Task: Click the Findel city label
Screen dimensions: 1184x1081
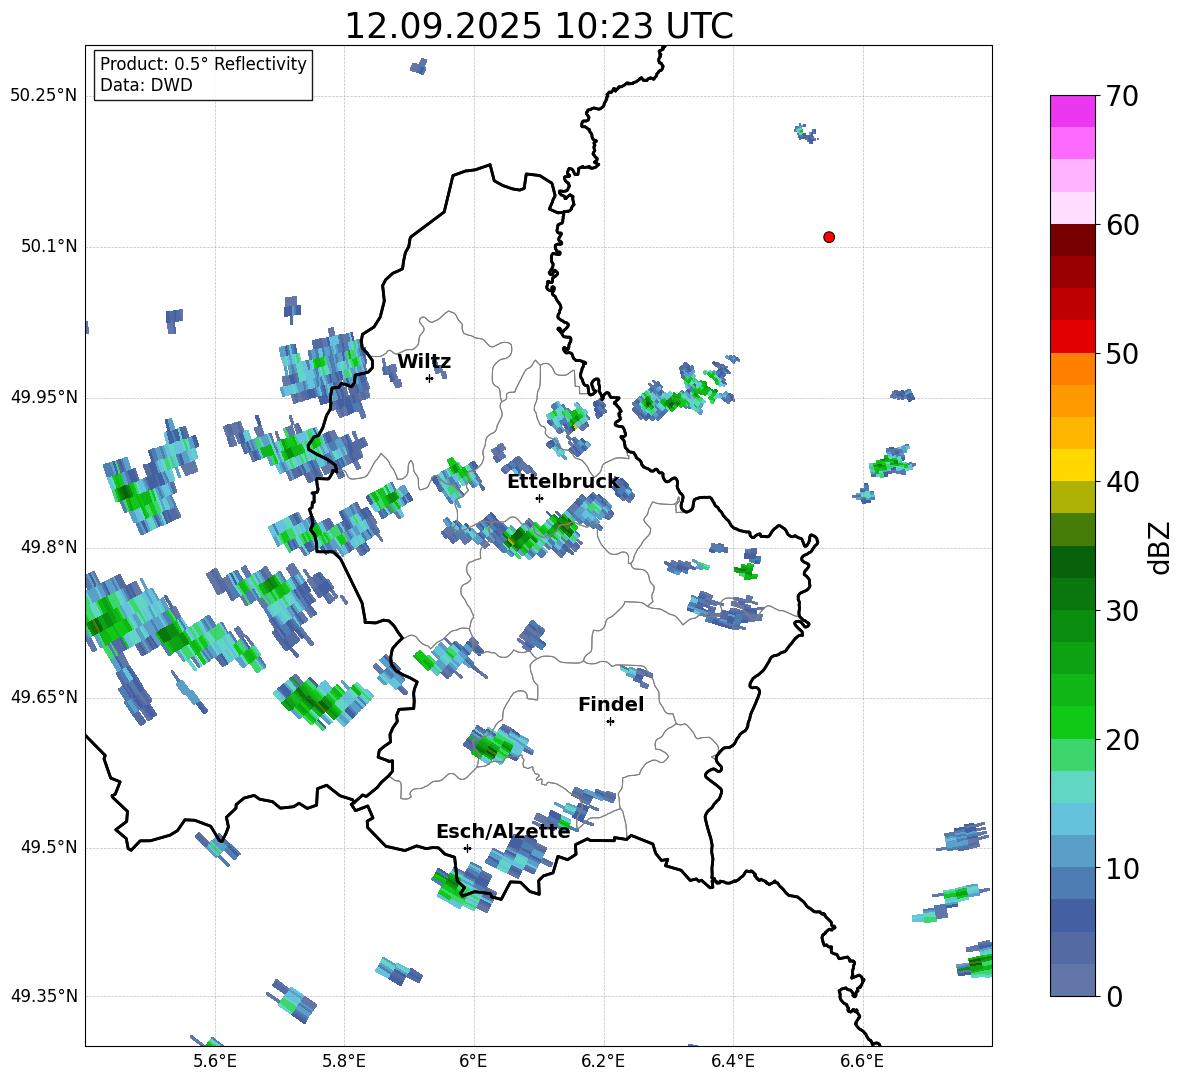Action: [x=611, y=704]
